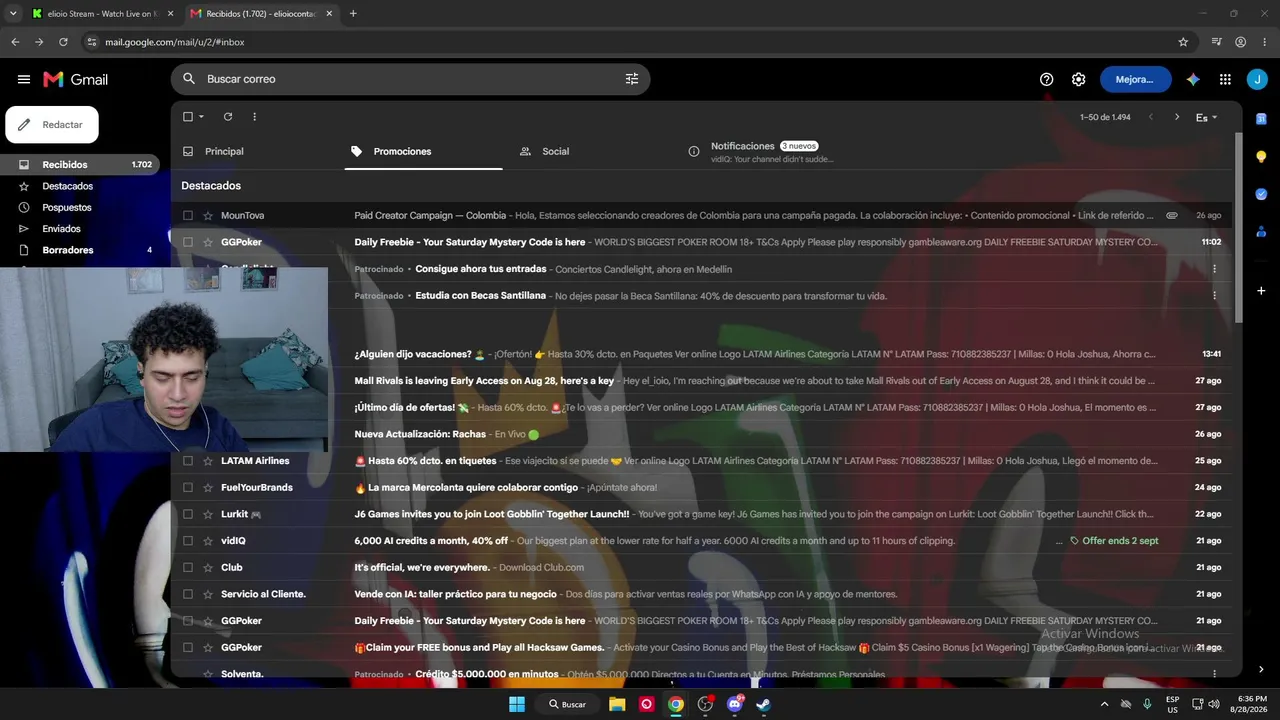
Task: Select the FuelYourBrands email checkbox
Action: 188,488
